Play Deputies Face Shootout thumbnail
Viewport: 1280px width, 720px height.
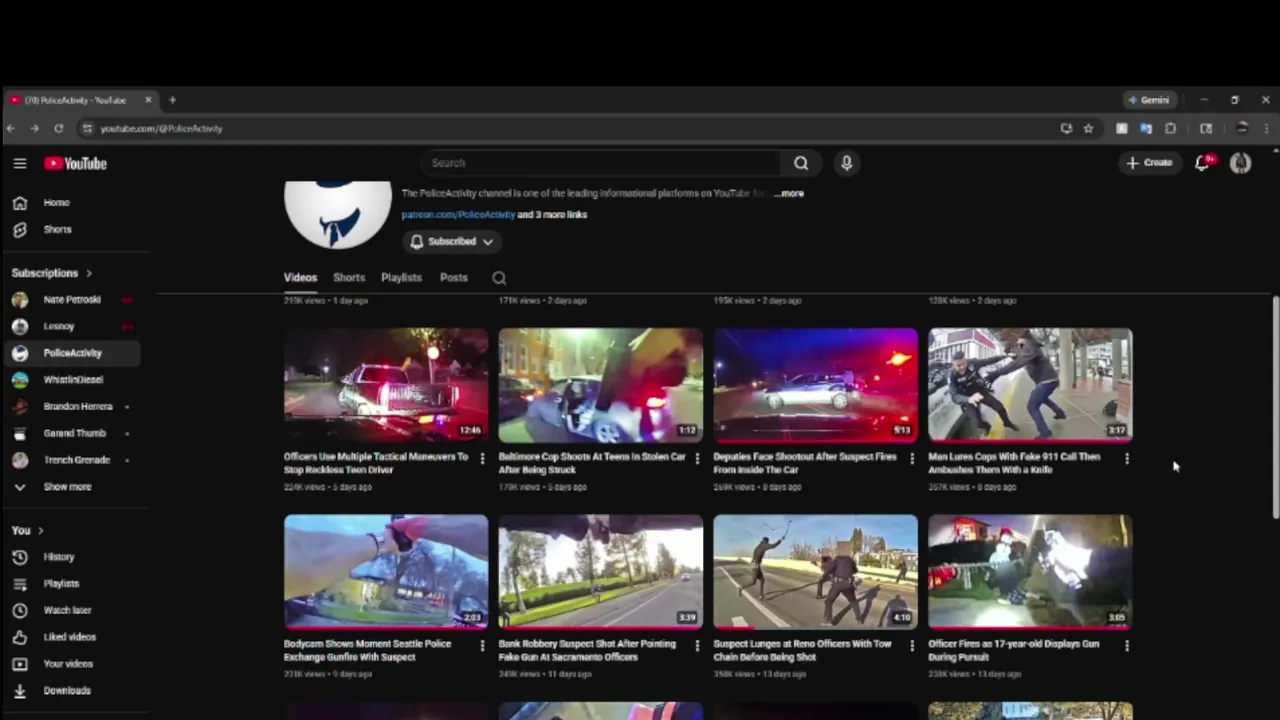tap(815, 385)
